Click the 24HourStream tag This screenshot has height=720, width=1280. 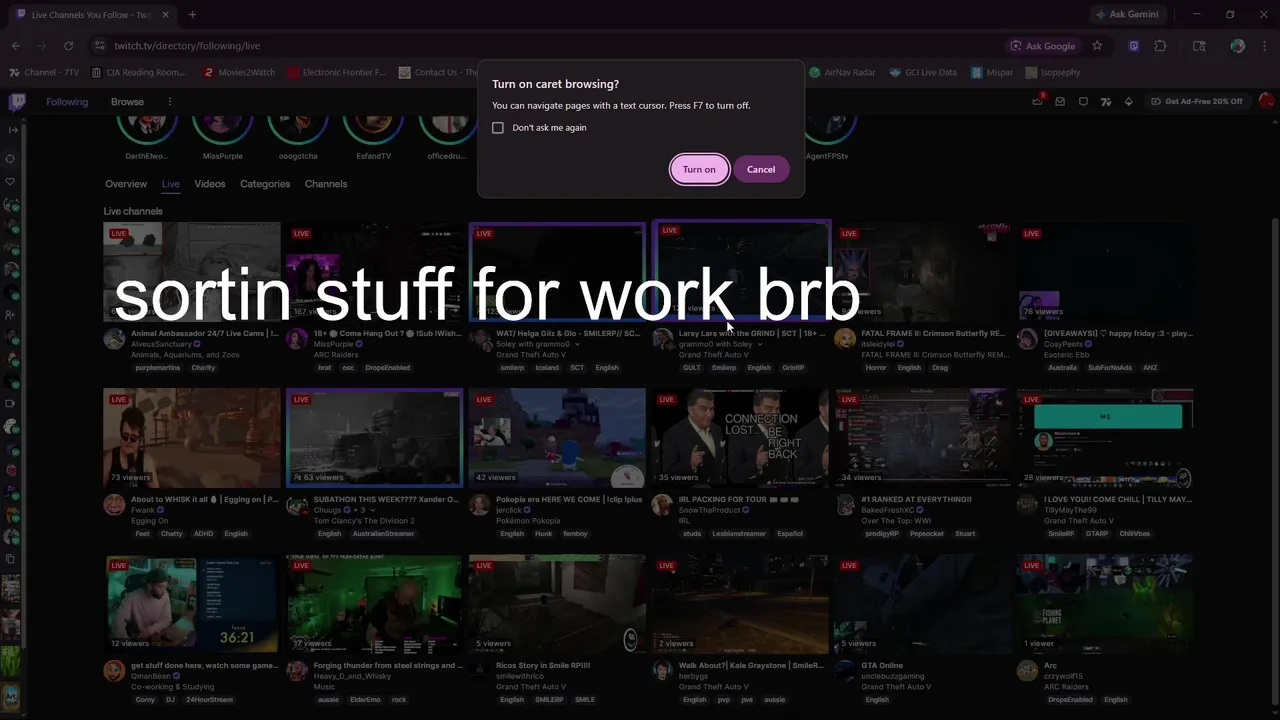pos(208,700)
